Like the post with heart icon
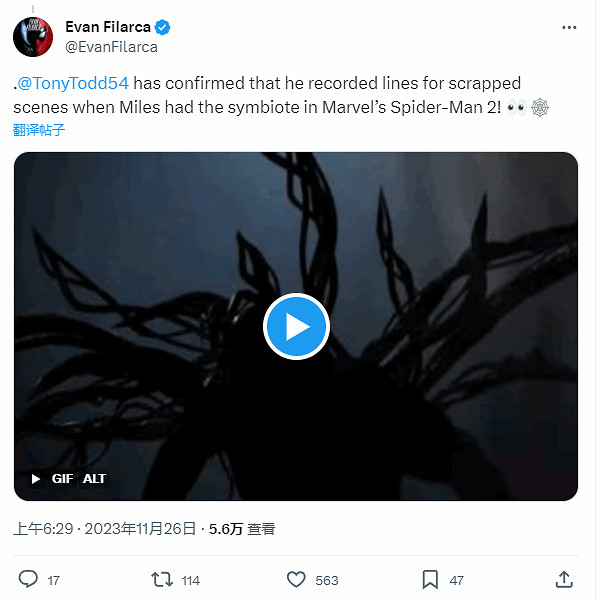The height and width of the screenshot is (602, 600). (296, 579)
